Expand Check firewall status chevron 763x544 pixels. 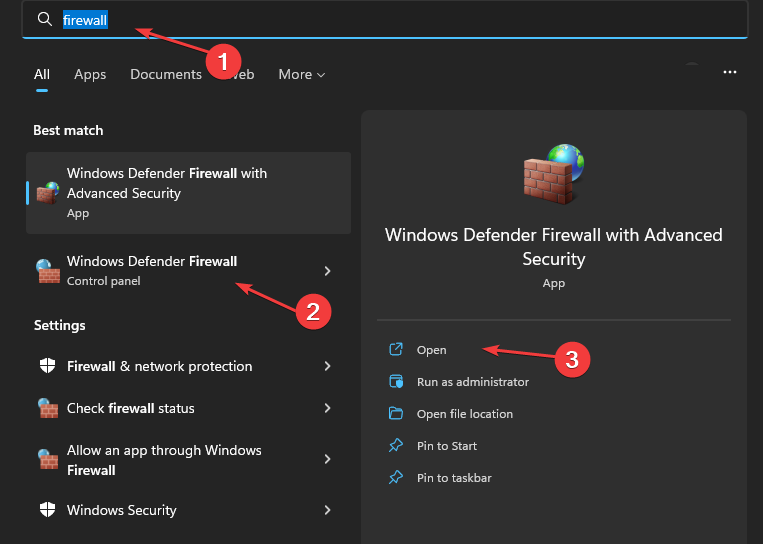coord(327,408)
